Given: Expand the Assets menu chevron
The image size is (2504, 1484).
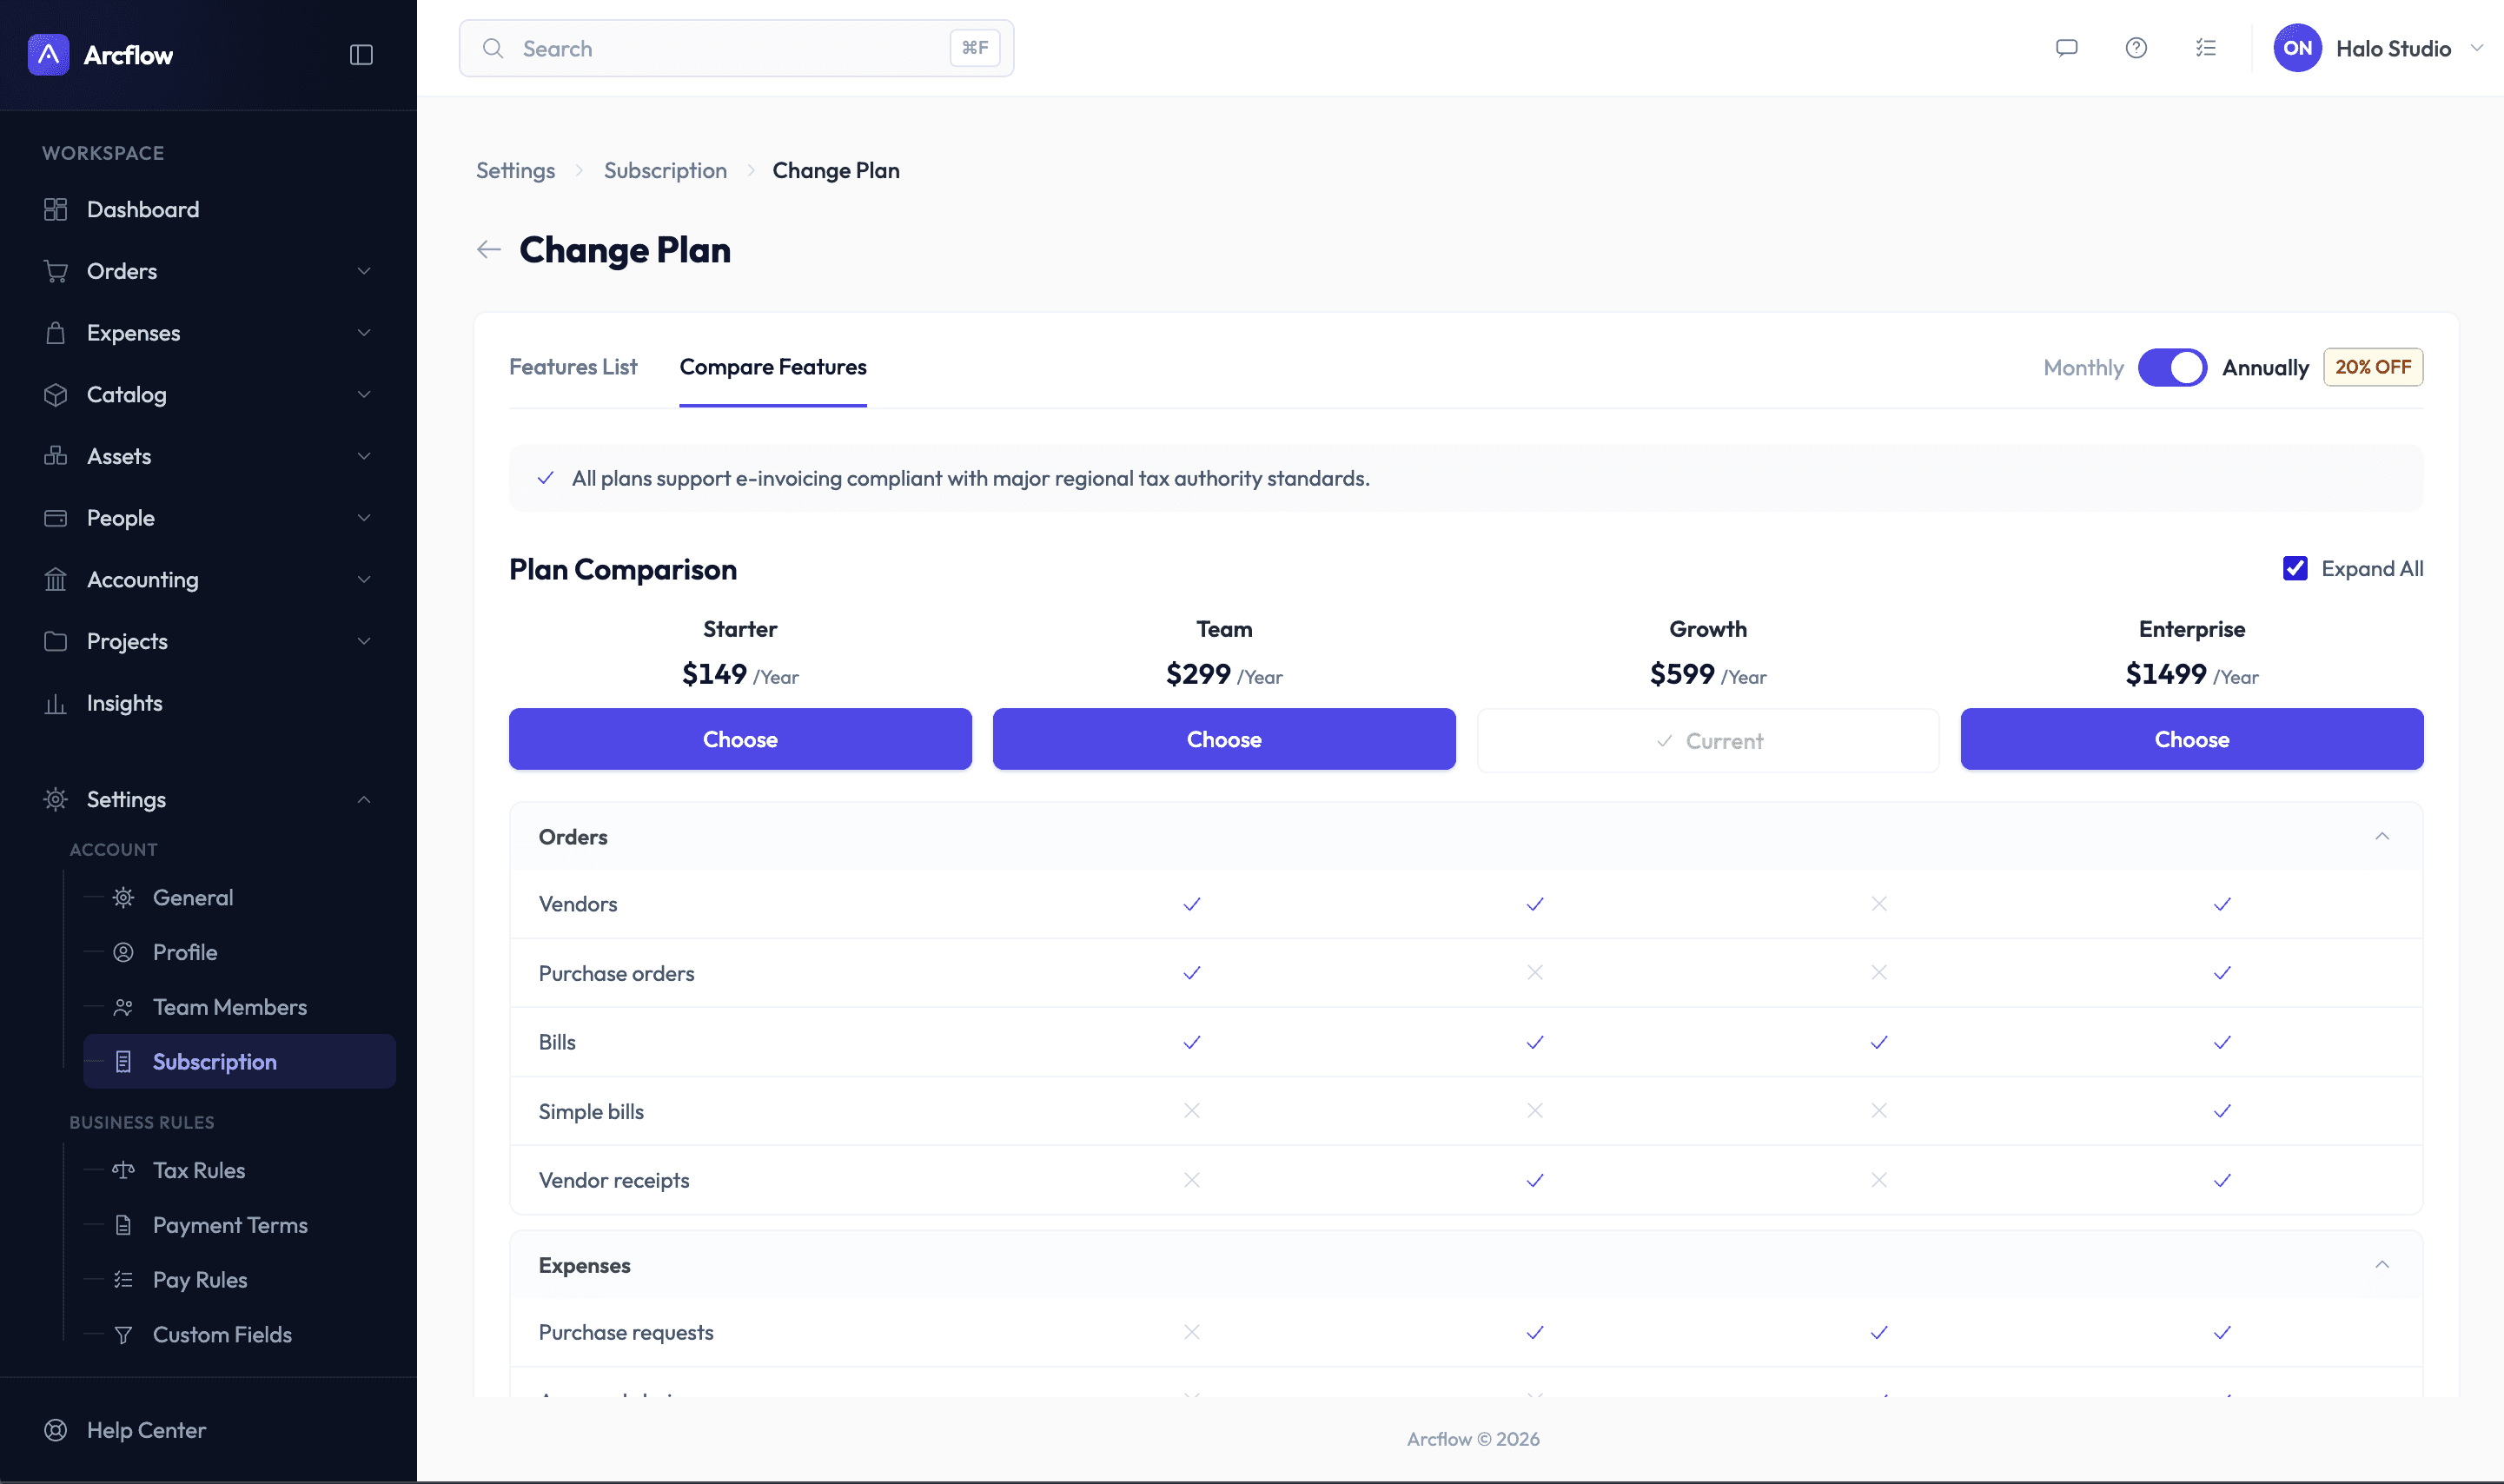Looking at the screenshot, I should click(x=364, y=456).
